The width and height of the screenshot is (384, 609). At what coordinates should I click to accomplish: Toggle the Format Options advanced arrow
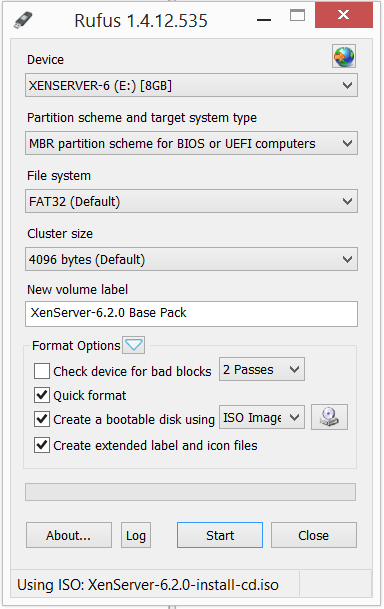point(134,345)
